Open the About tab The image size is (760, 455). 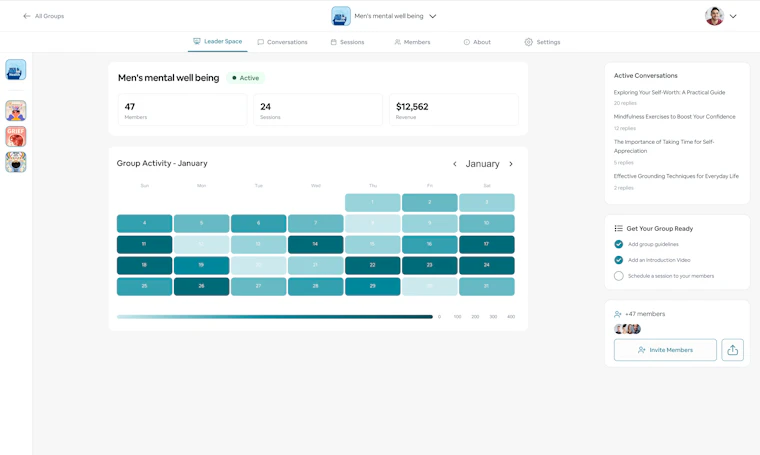click(x=477, y=42)
